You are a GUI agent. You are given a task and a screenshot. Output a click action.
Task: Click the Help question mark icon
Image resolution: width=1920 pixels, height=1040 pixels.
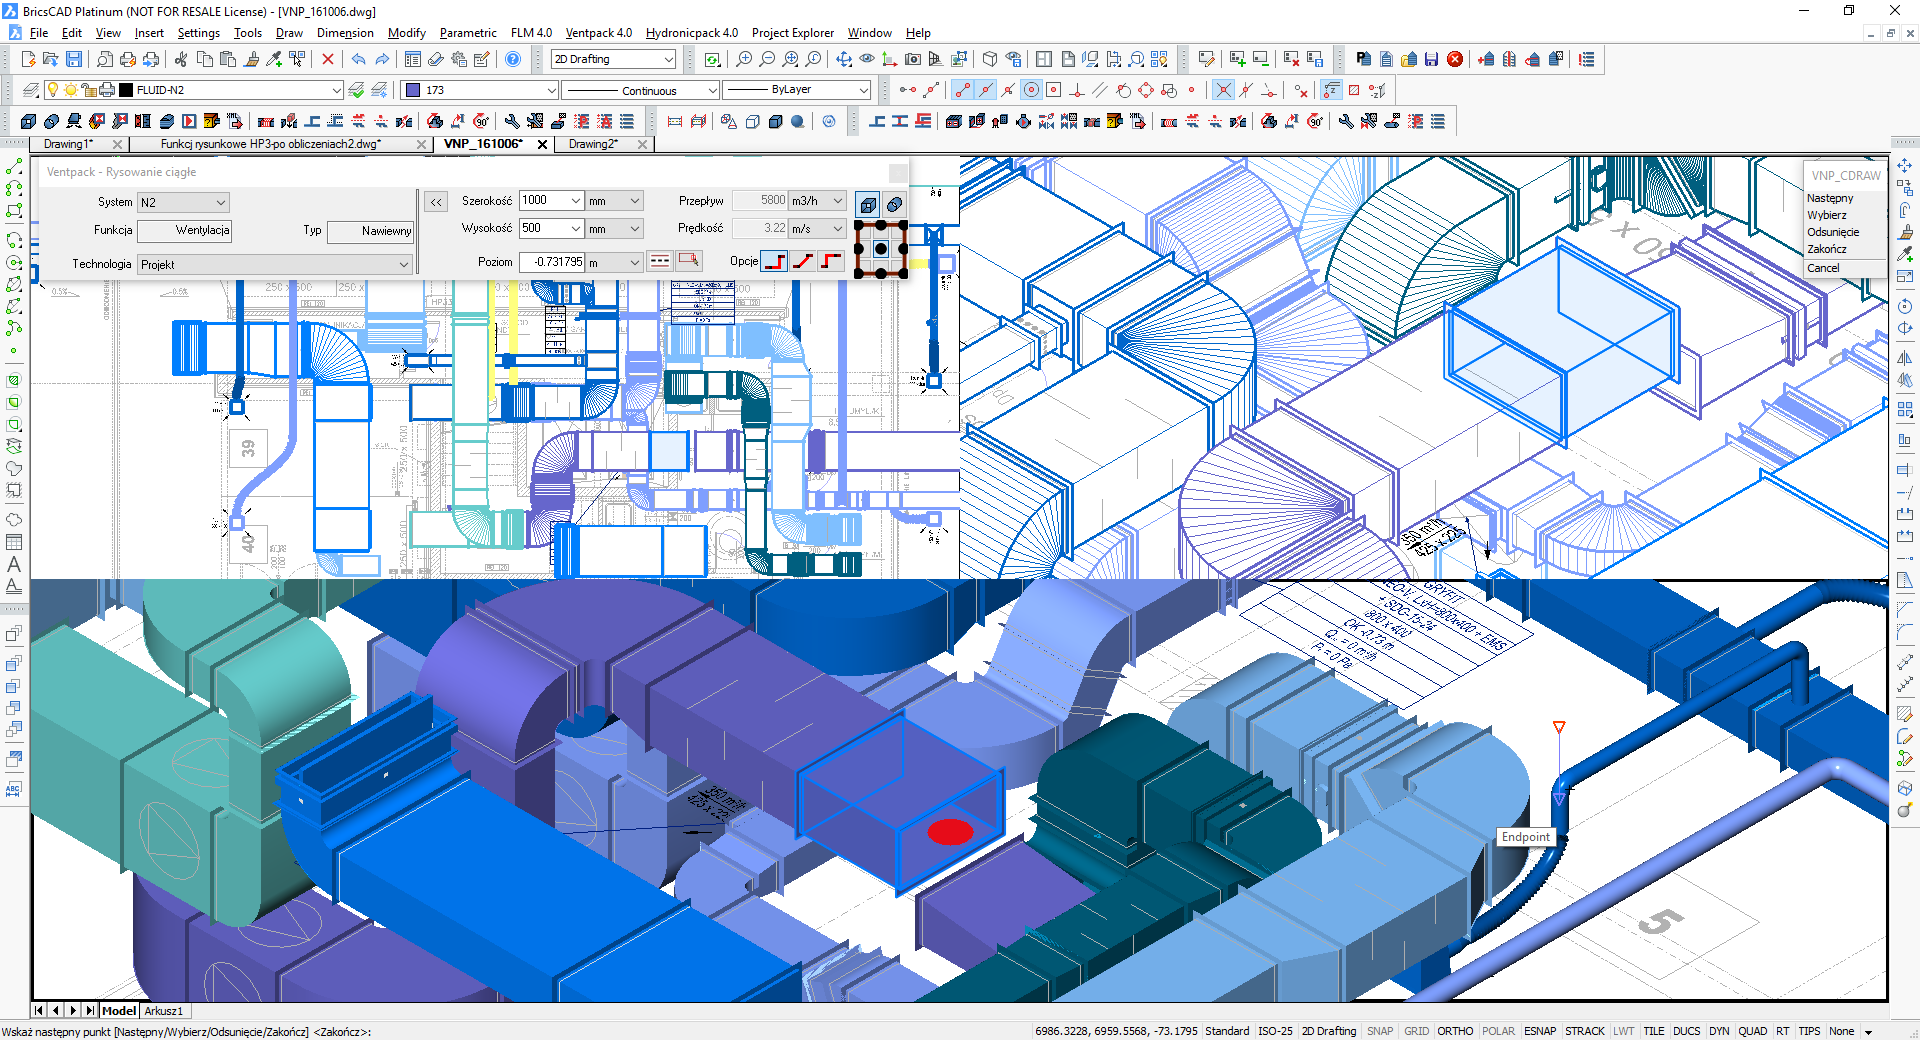(513, 60)
